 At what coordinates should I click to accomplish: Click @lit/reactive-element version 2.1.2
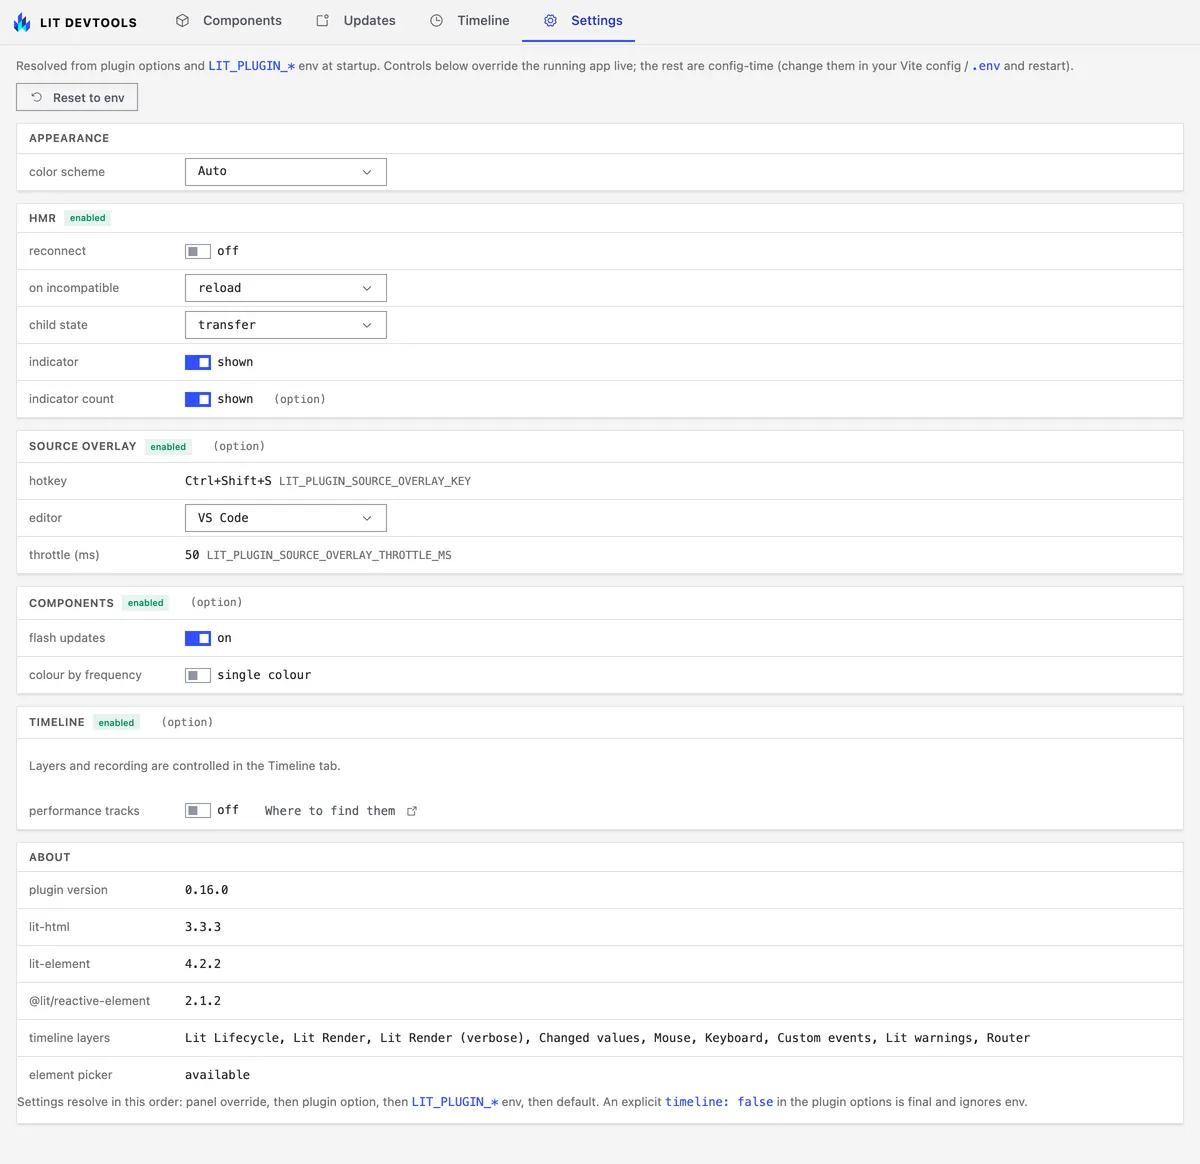point(203,1001)
